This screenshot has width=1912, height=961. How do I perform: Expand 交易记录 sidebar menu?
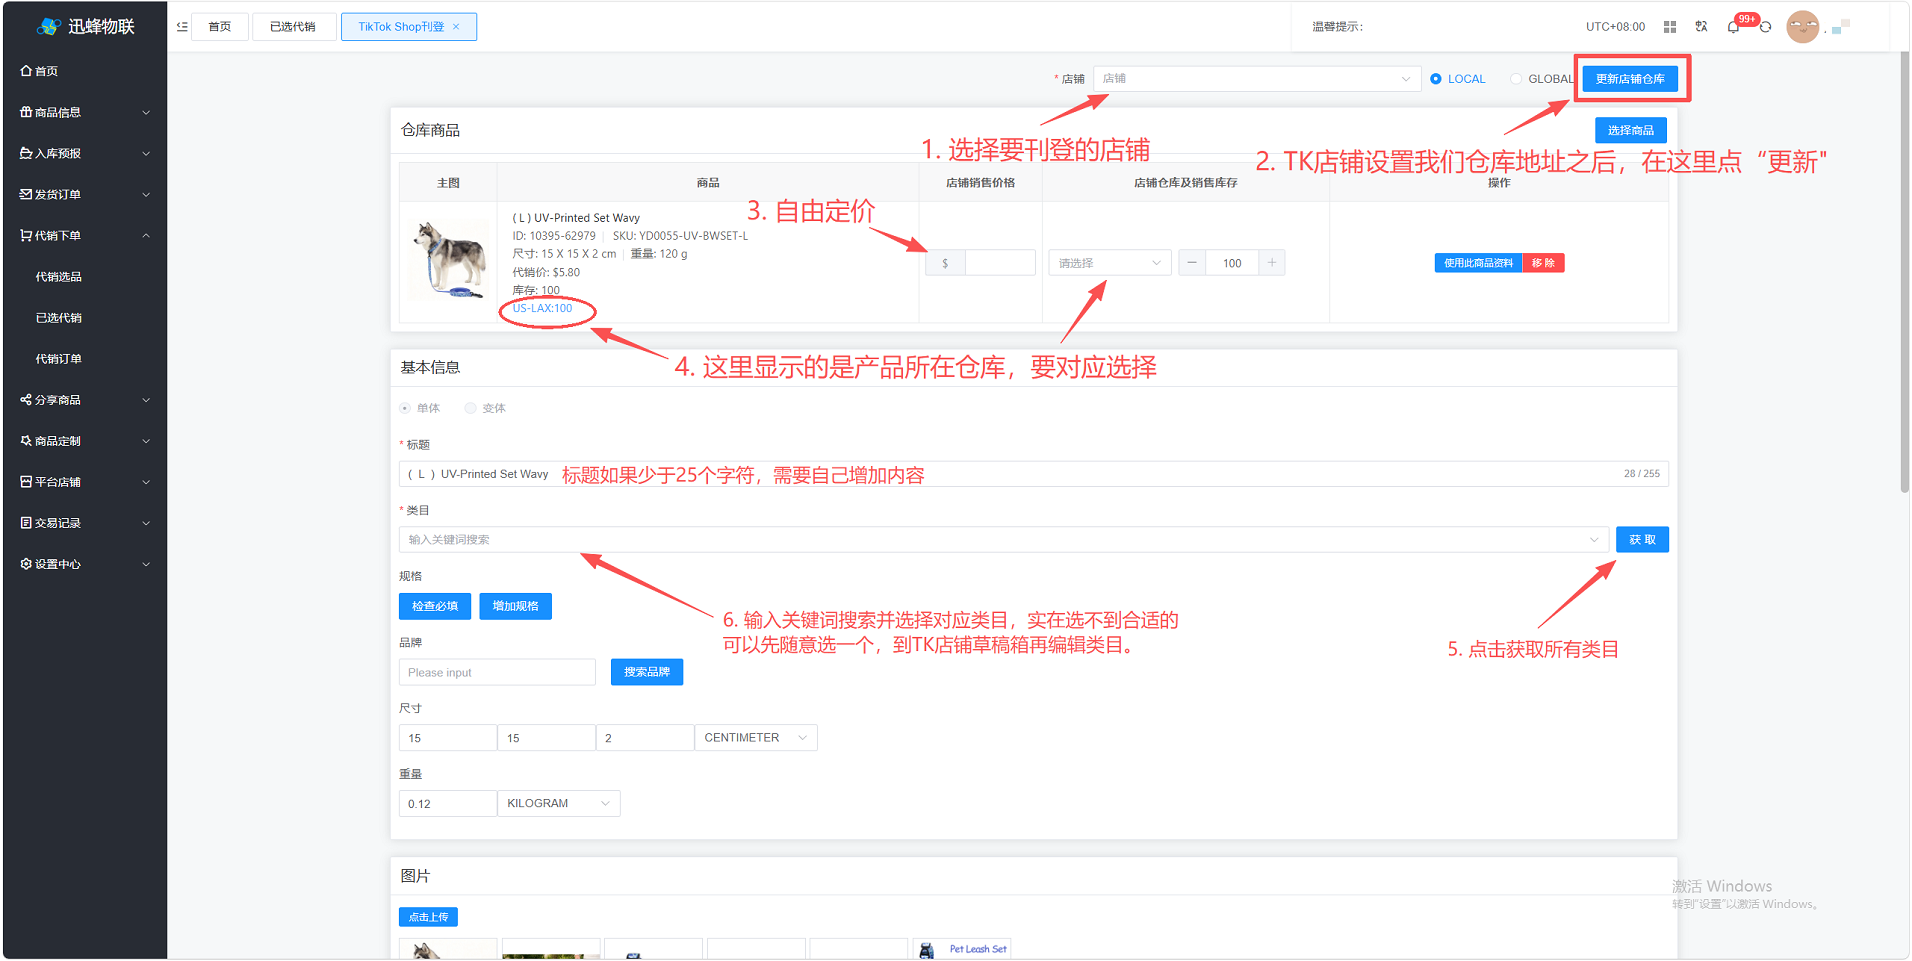pyautogui.click(x=85, y=523)
